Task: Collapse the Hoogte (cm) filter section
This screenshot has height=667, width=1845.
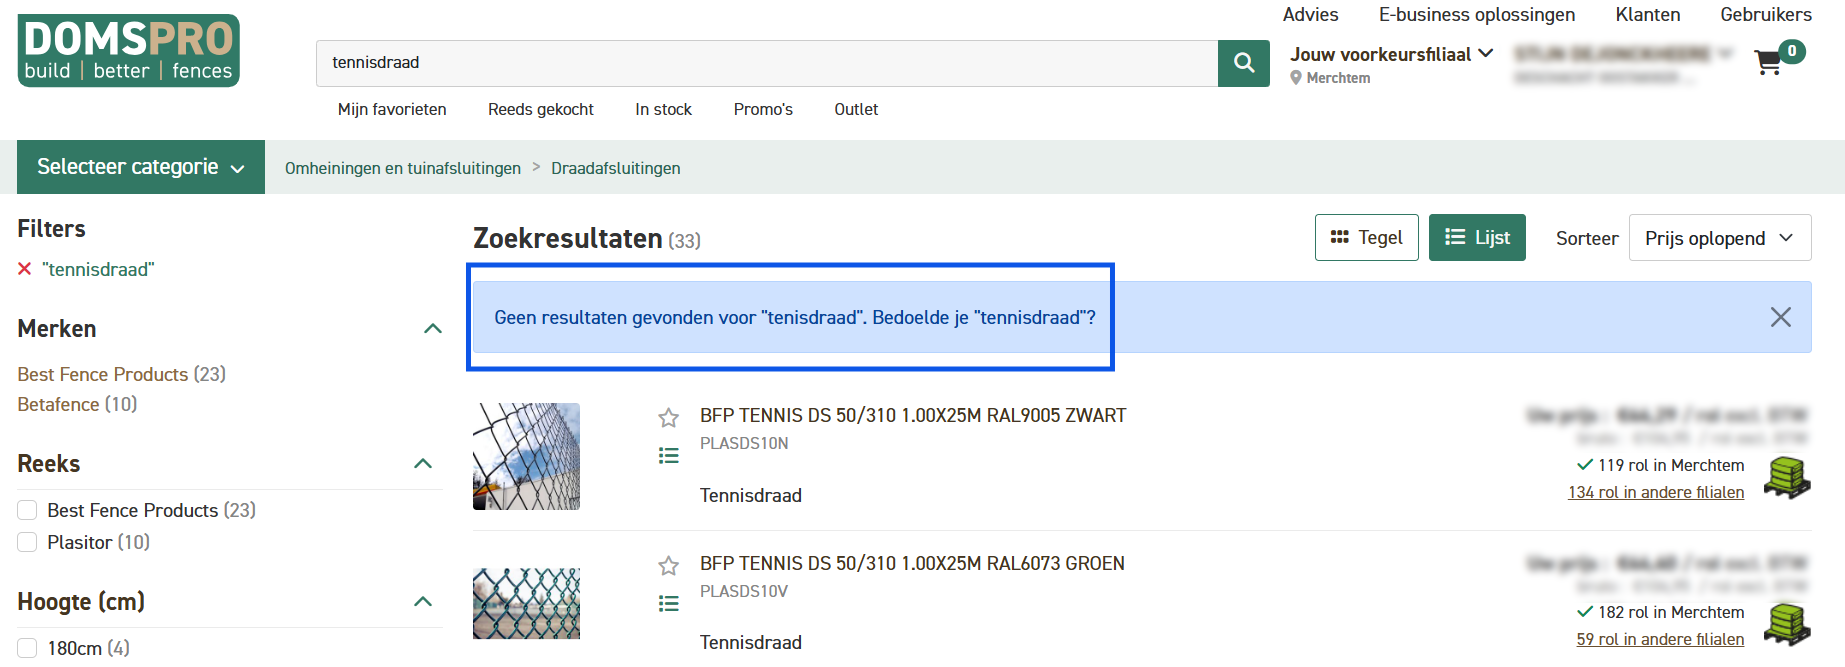Action: 423,602
